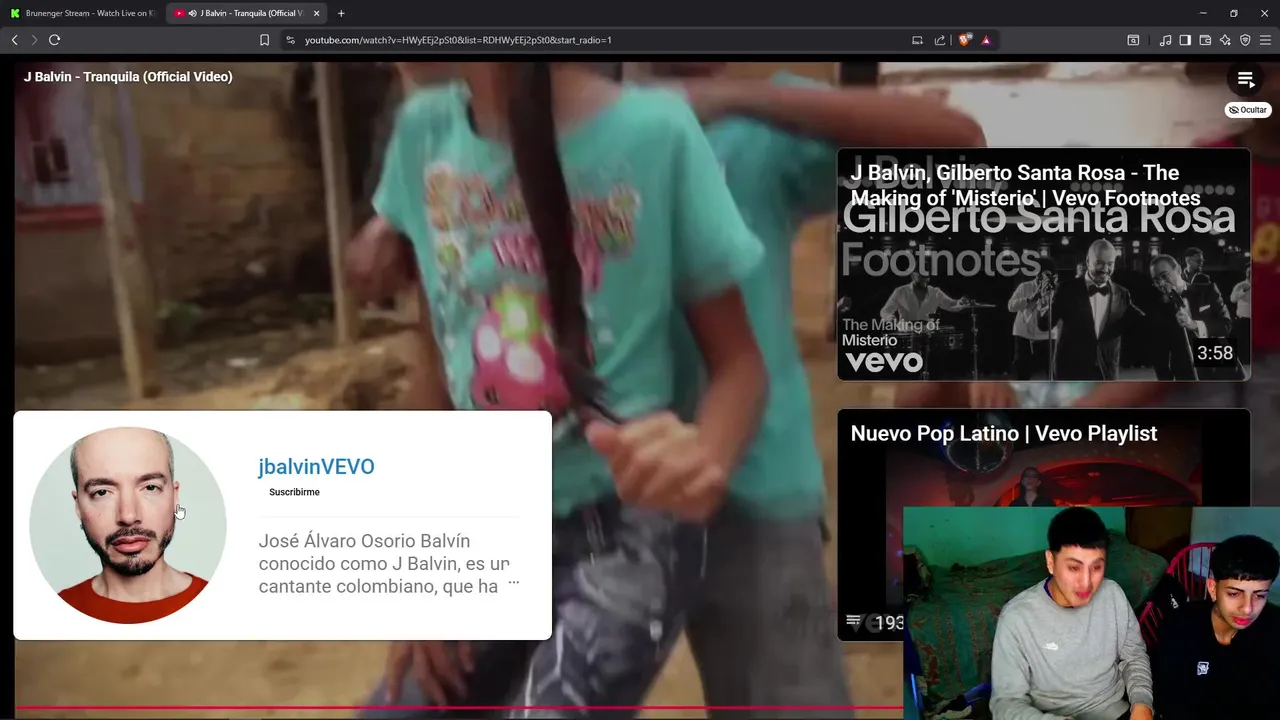The height and width of the screenshot is (720, 1280).
Task: Open the media playlist music note icon
Action: tap(1165, 40)
